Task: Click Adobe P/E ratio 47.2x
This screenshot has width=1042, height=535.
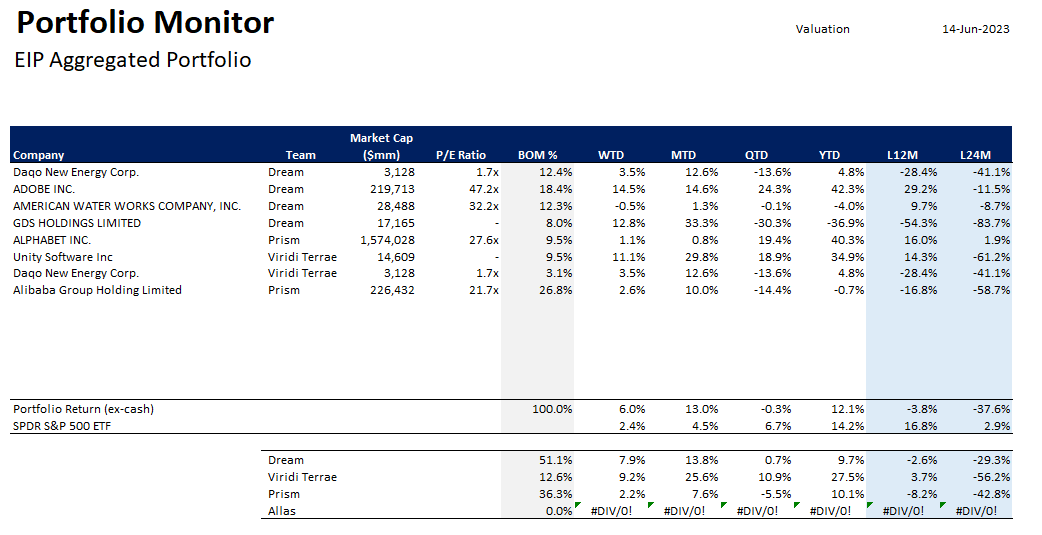Action: [x=484, y=189]
